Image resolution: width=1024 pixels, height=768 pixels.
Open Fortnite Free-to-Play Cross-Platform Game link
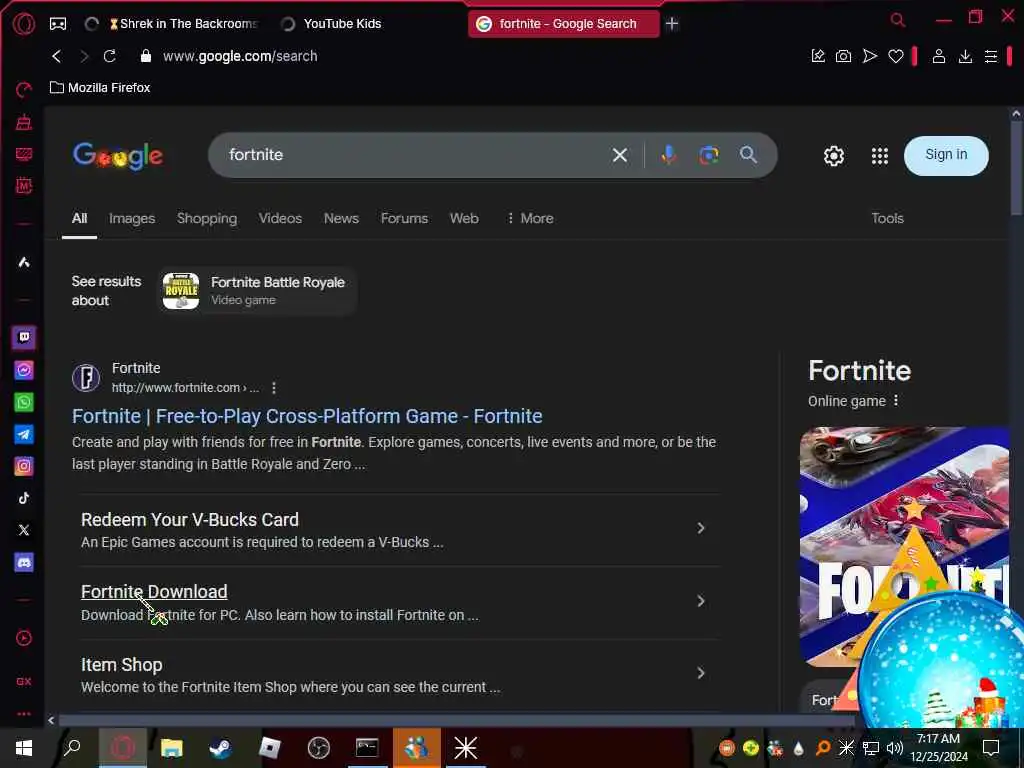[x=307, y=417]
